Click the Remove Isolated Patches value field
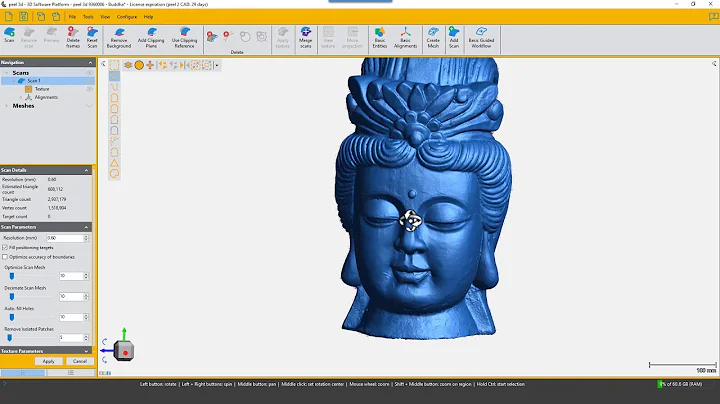 [71, 338]
